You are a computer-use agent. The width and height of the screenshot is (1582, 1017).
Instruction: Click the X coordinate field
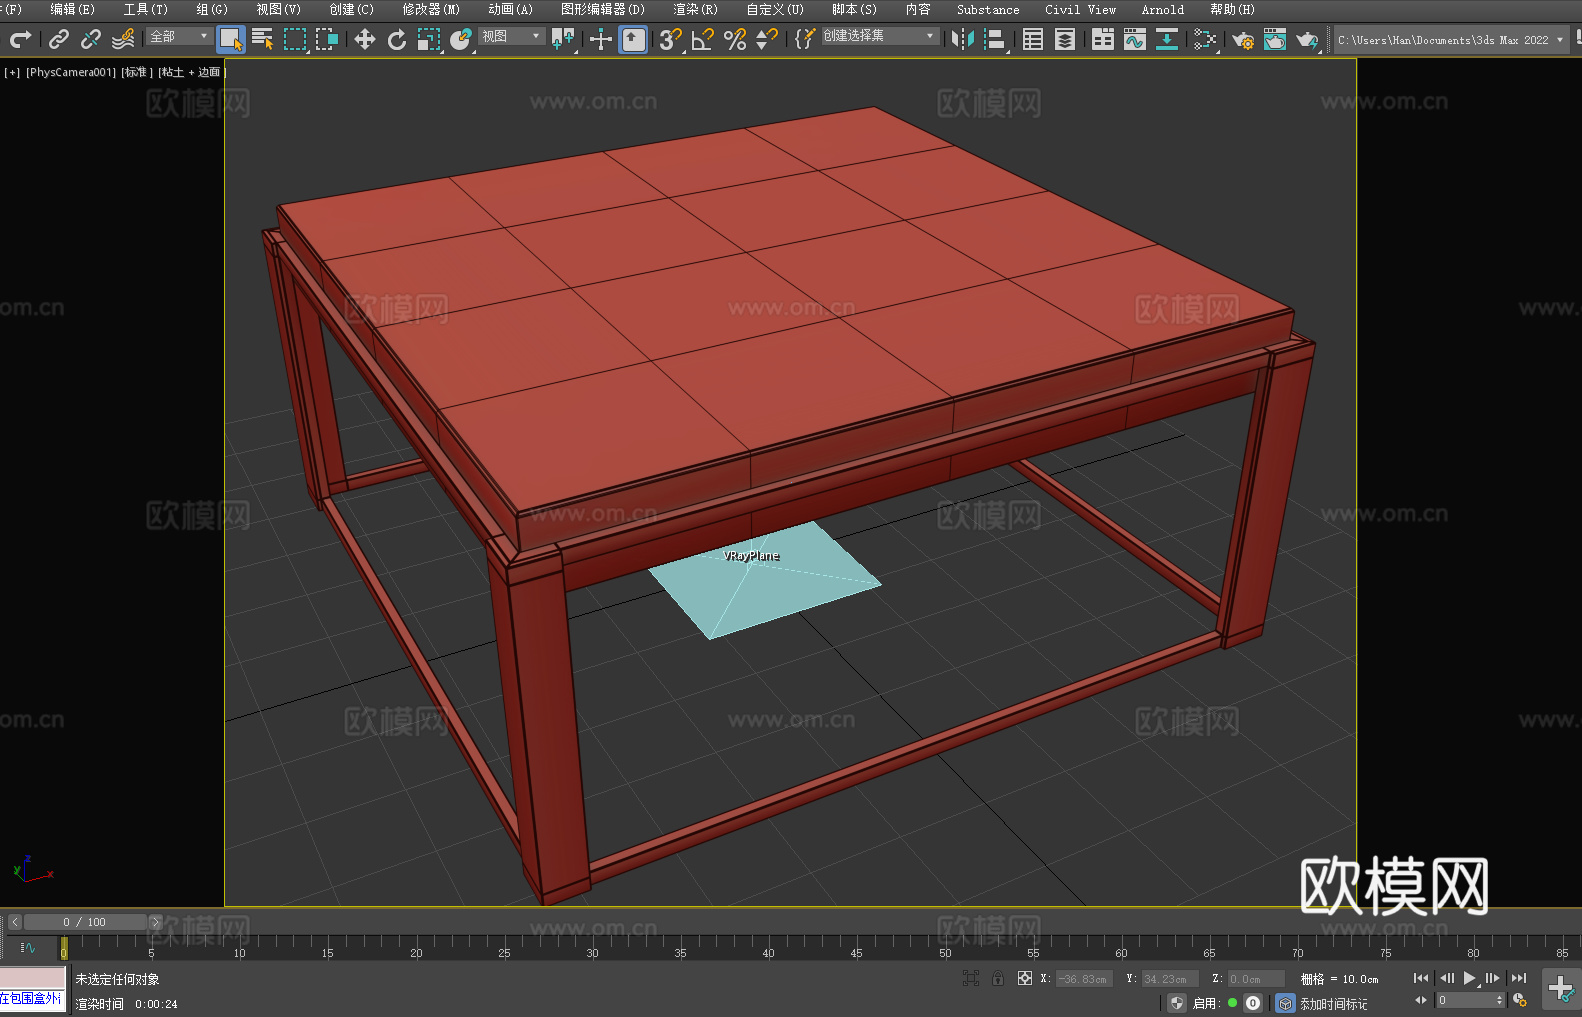tap(1085, 979)
